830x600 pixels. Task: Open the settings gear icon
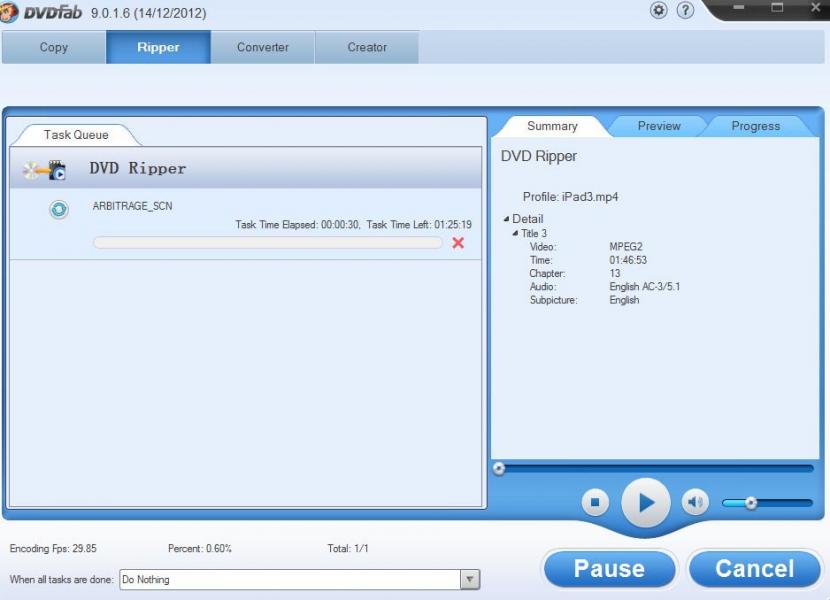click(x=658, y=10)
